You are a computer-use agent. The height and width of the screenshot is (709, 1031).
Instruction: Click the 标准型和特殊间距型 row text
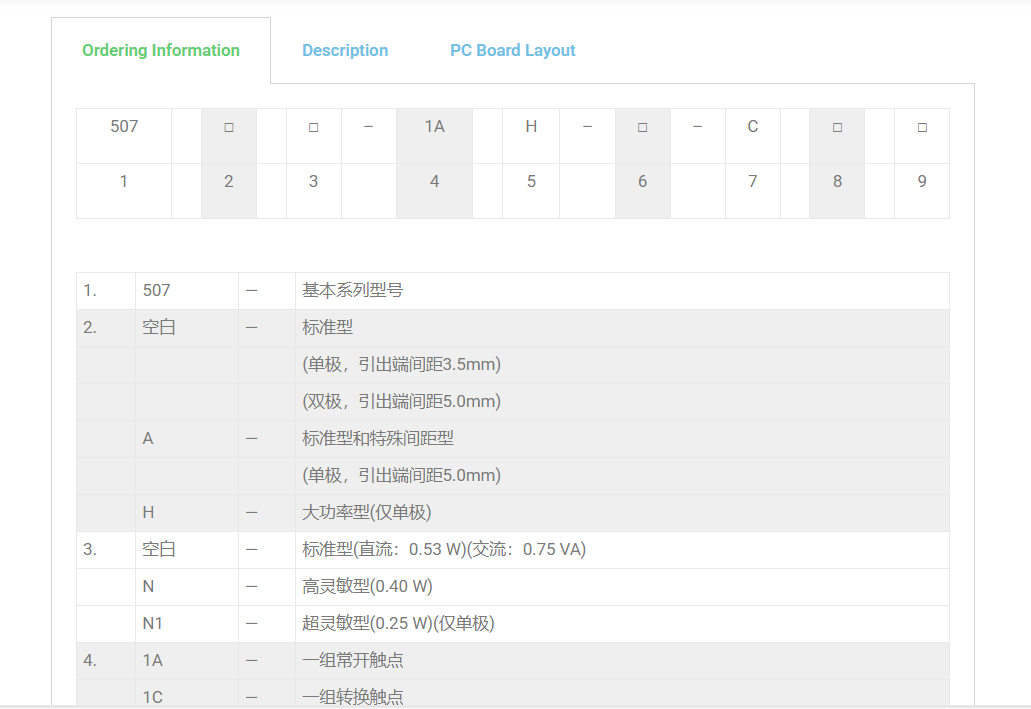tap(378, 439)
